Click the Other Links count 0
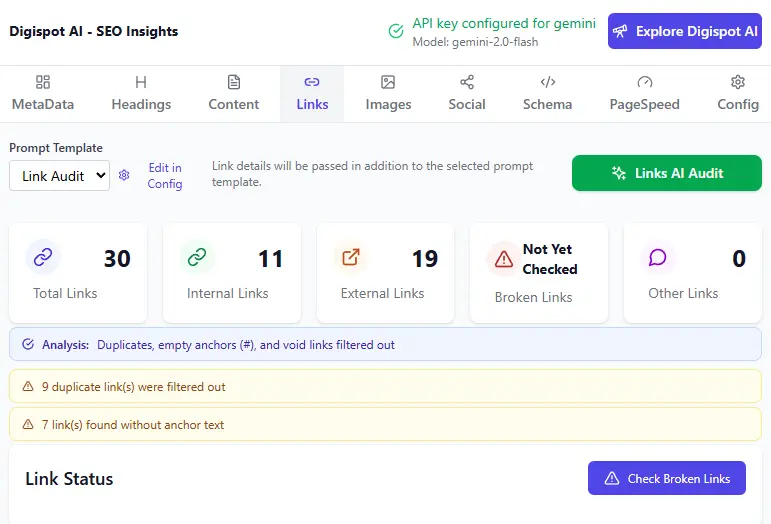The width and height of the screenshot is (771, 524). click(739, 259)
